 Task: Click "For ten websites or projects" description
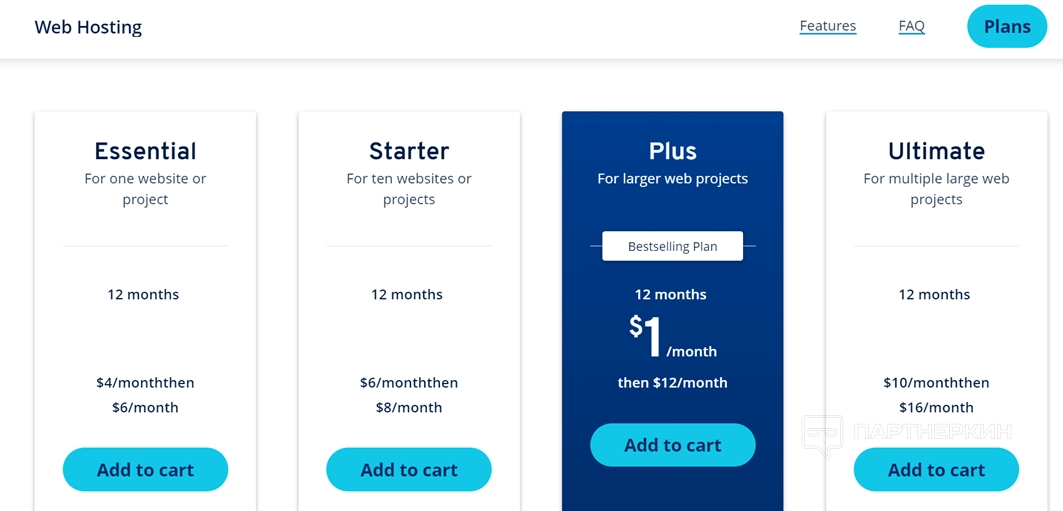[x=409, y=189]
